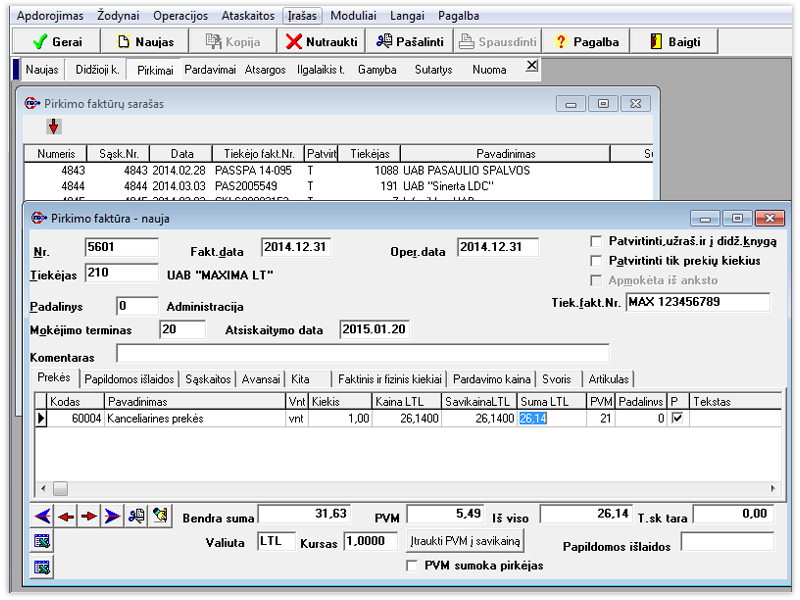Enable the PVM sumoka pirkėjas checkbox
Viewport: 800px width, 600px height.
click(411, 565)
